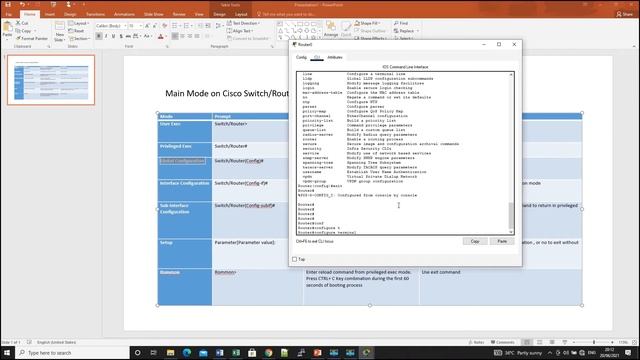Click the Copy button in Router0 CLI
The image size is (640, 360).
(475, 241)
